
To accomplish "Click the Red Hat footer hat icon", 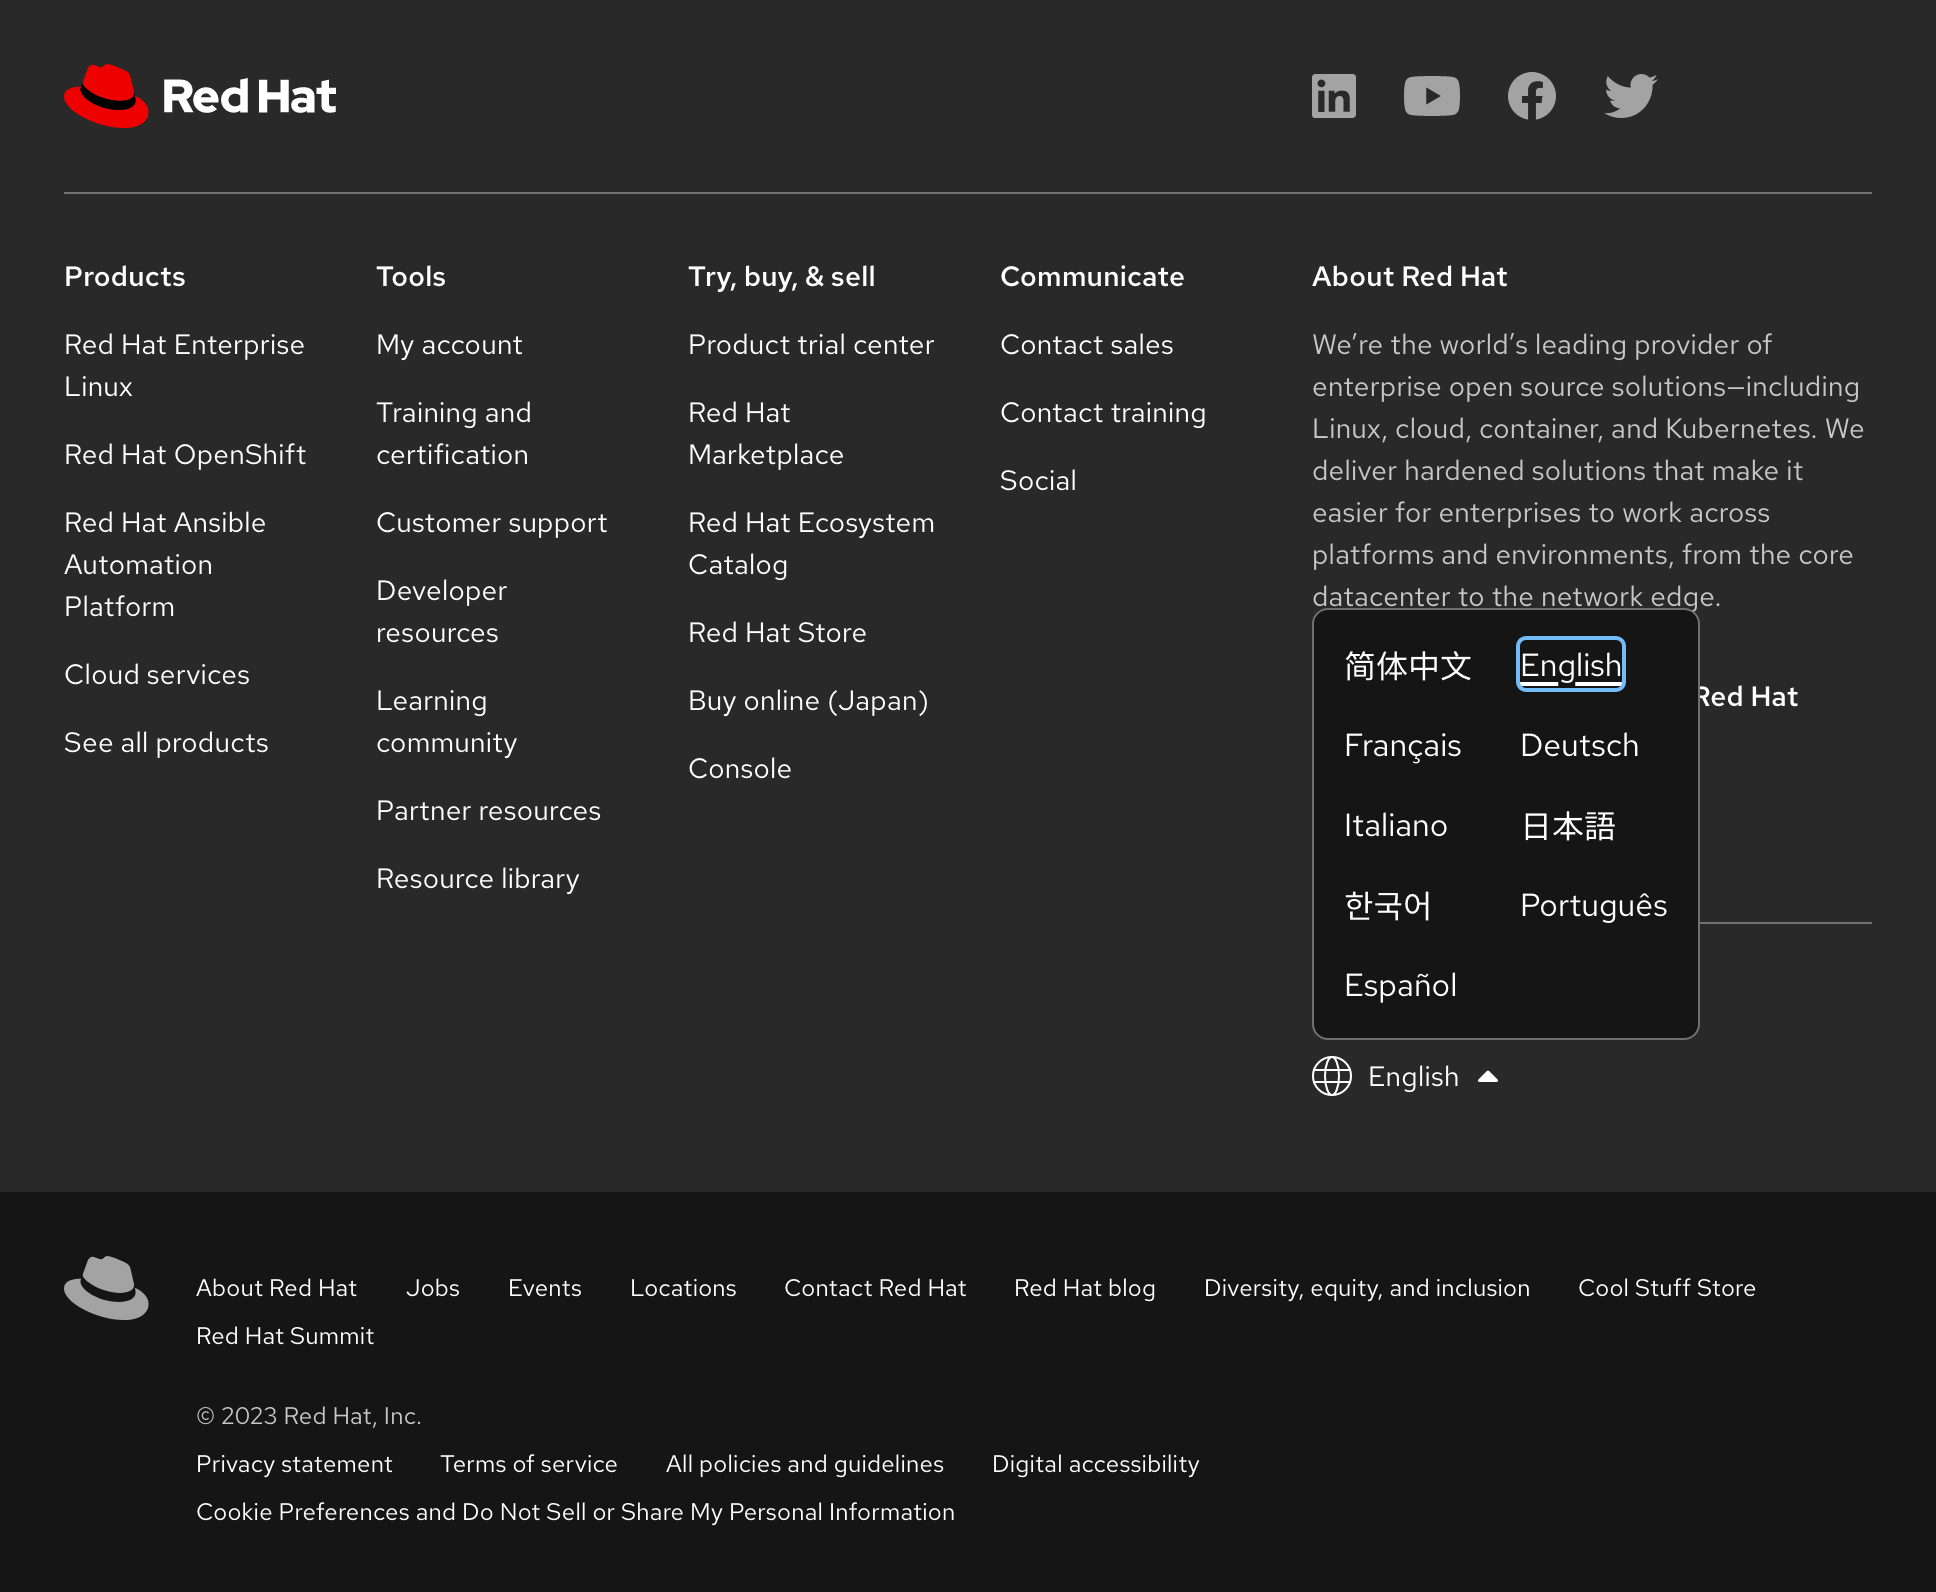I will (105, 1285).
